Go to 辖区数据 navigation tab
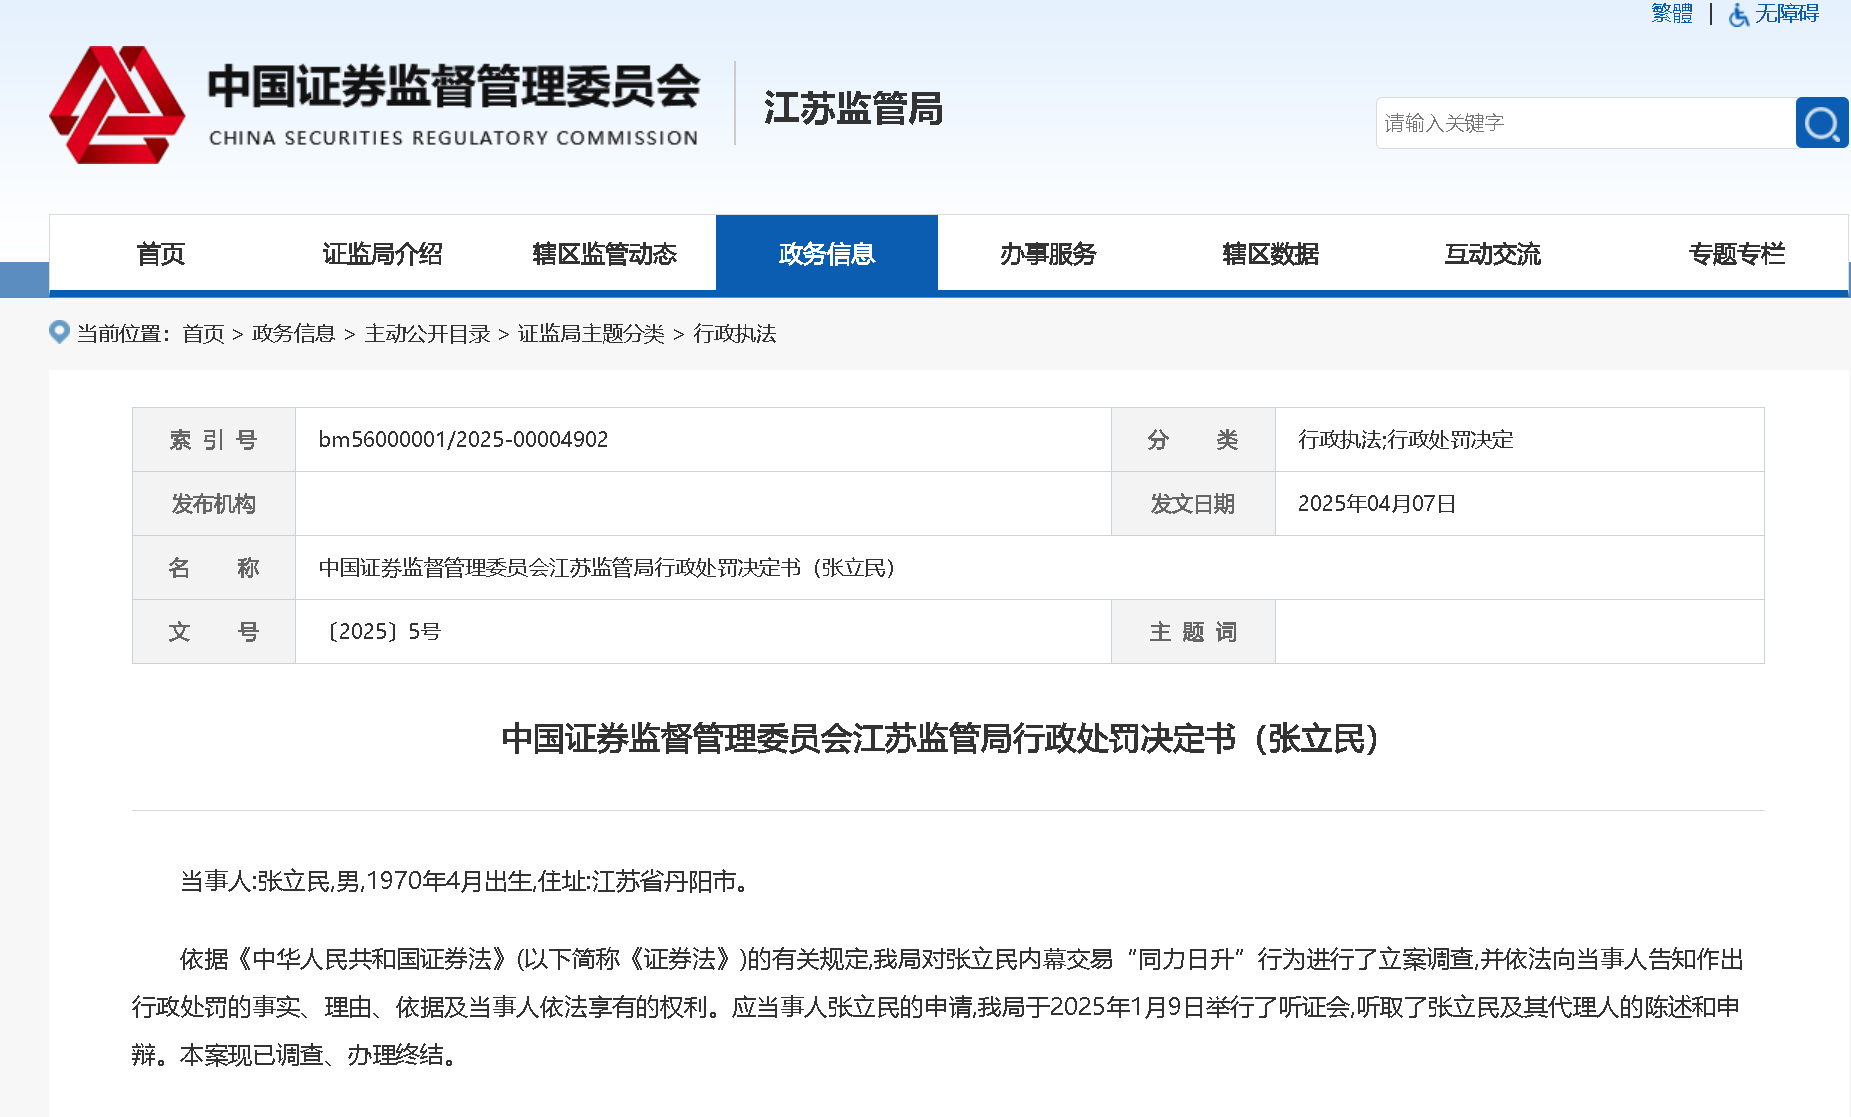1851x1117 pixels. 1270,254
